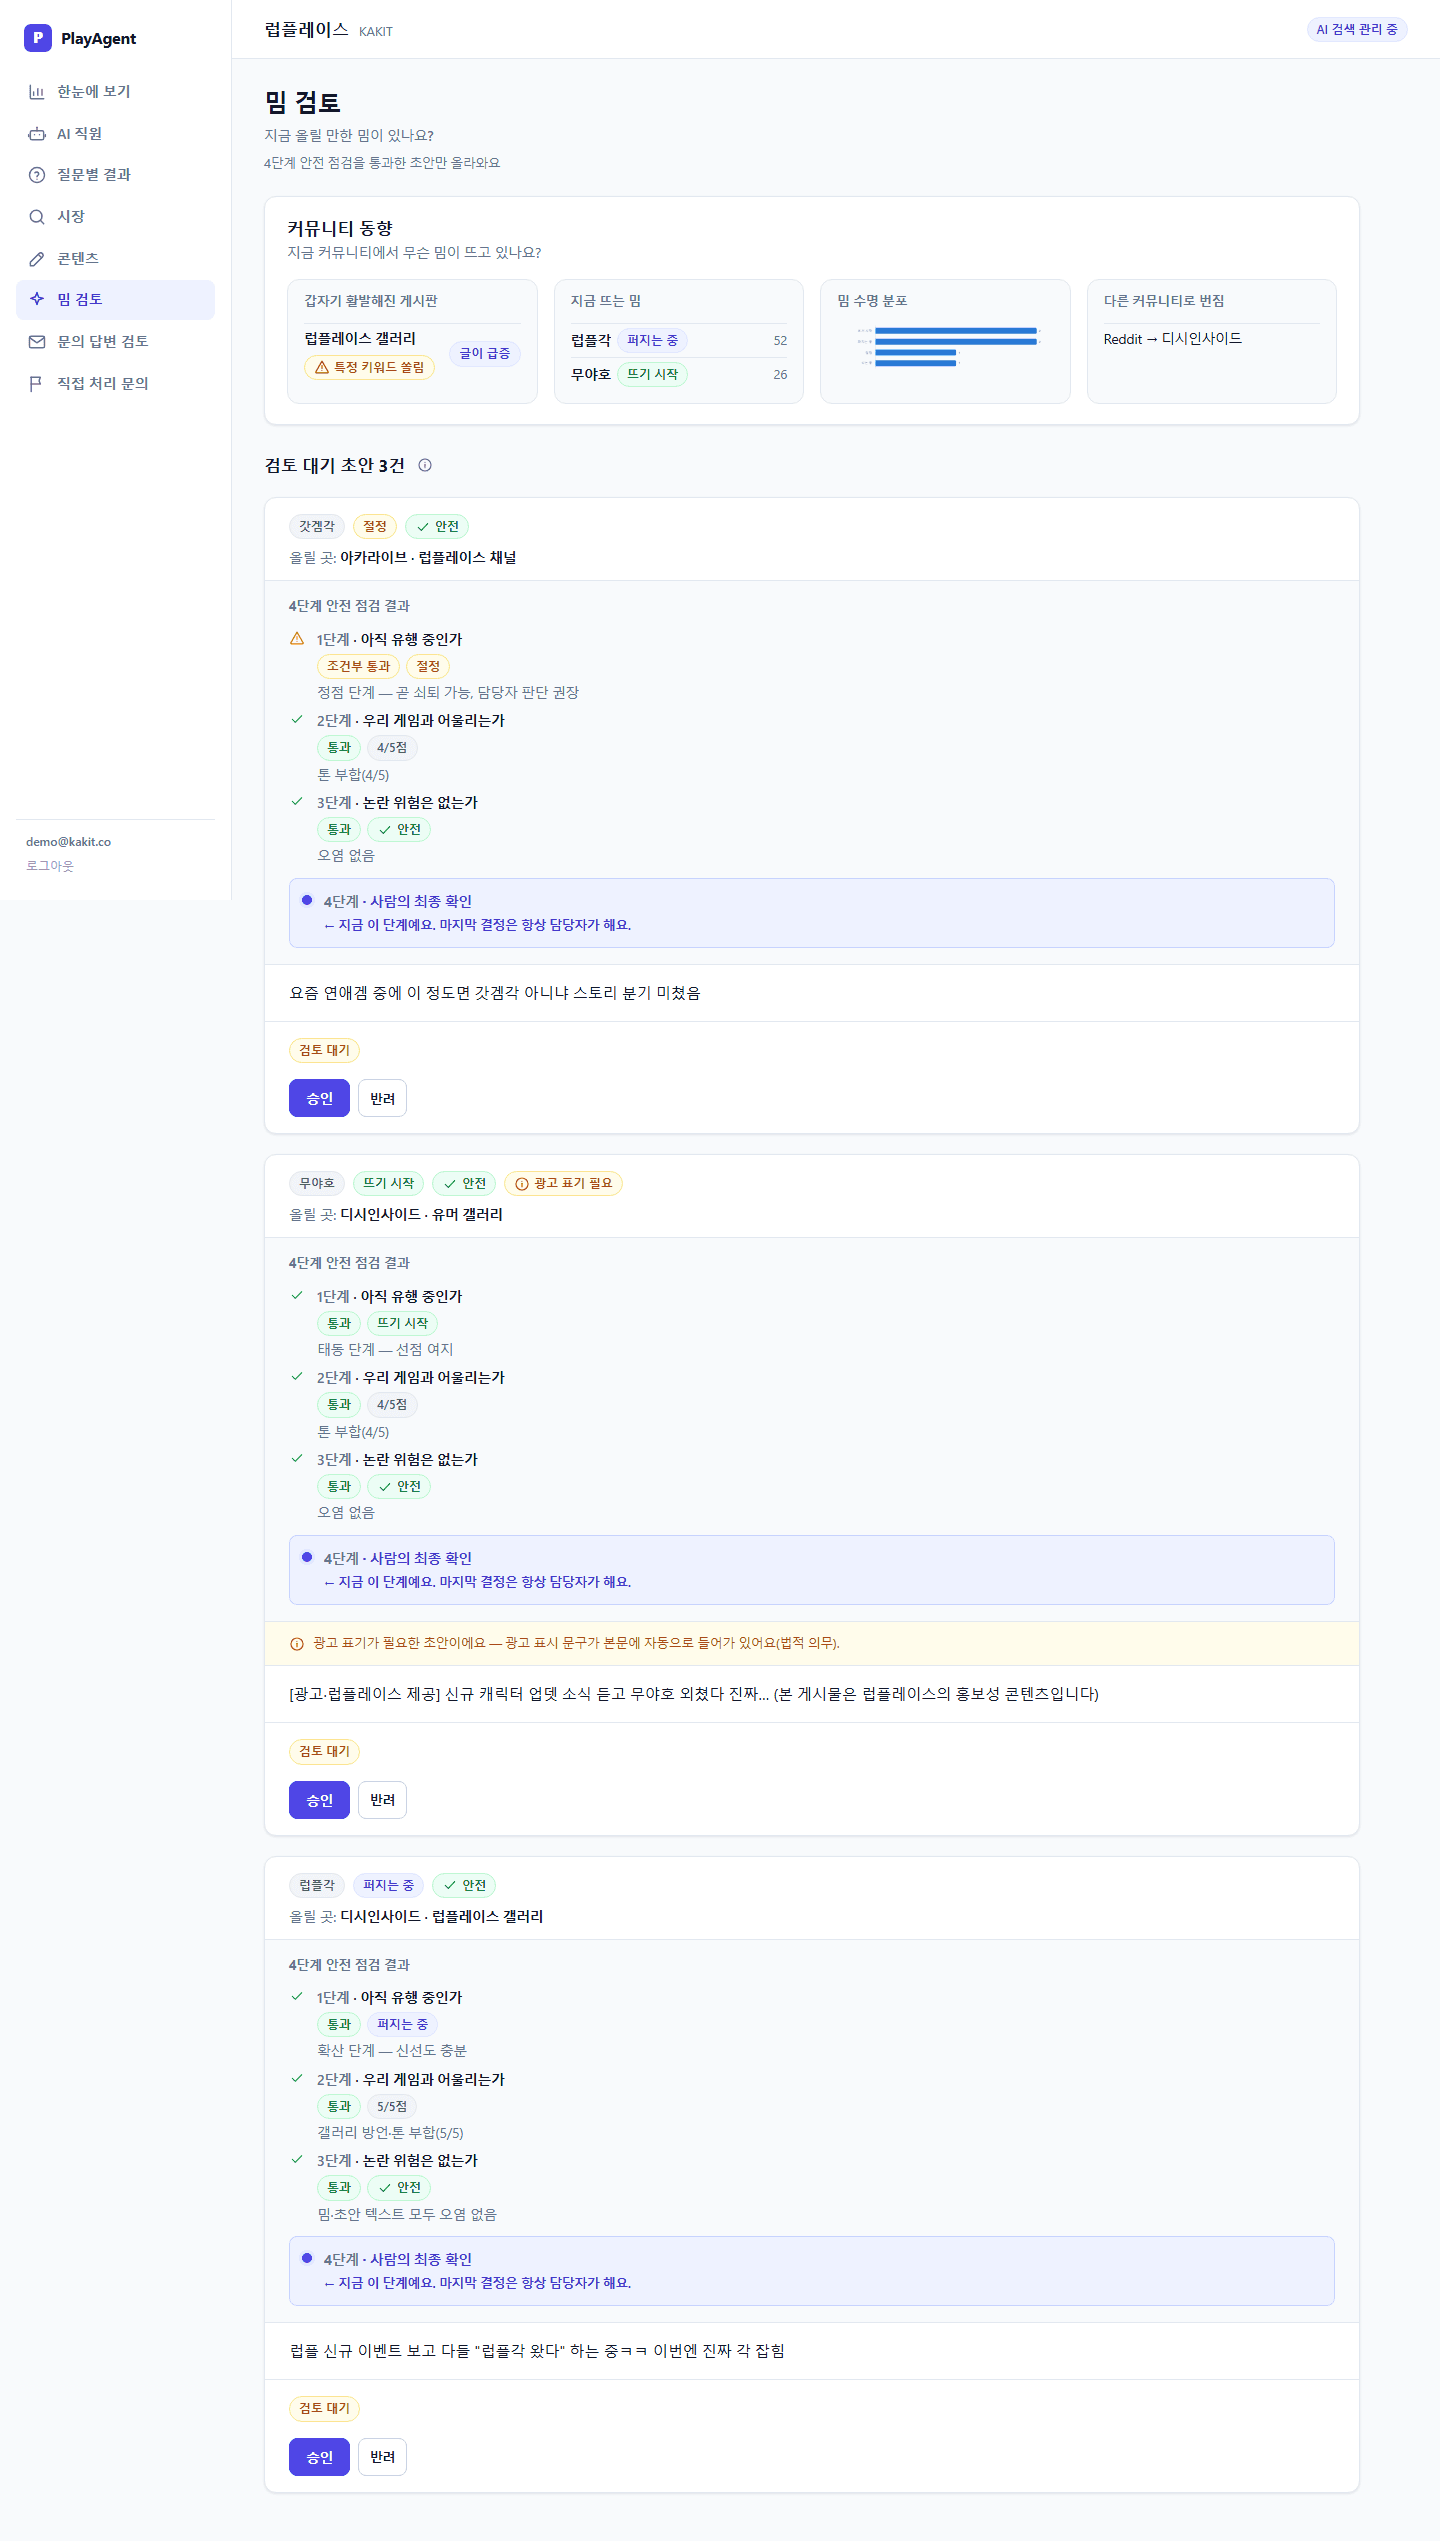Click the PlayAgent logo icon
This screenshot has width=1440, height=2541.
click(x=38, y=38)
